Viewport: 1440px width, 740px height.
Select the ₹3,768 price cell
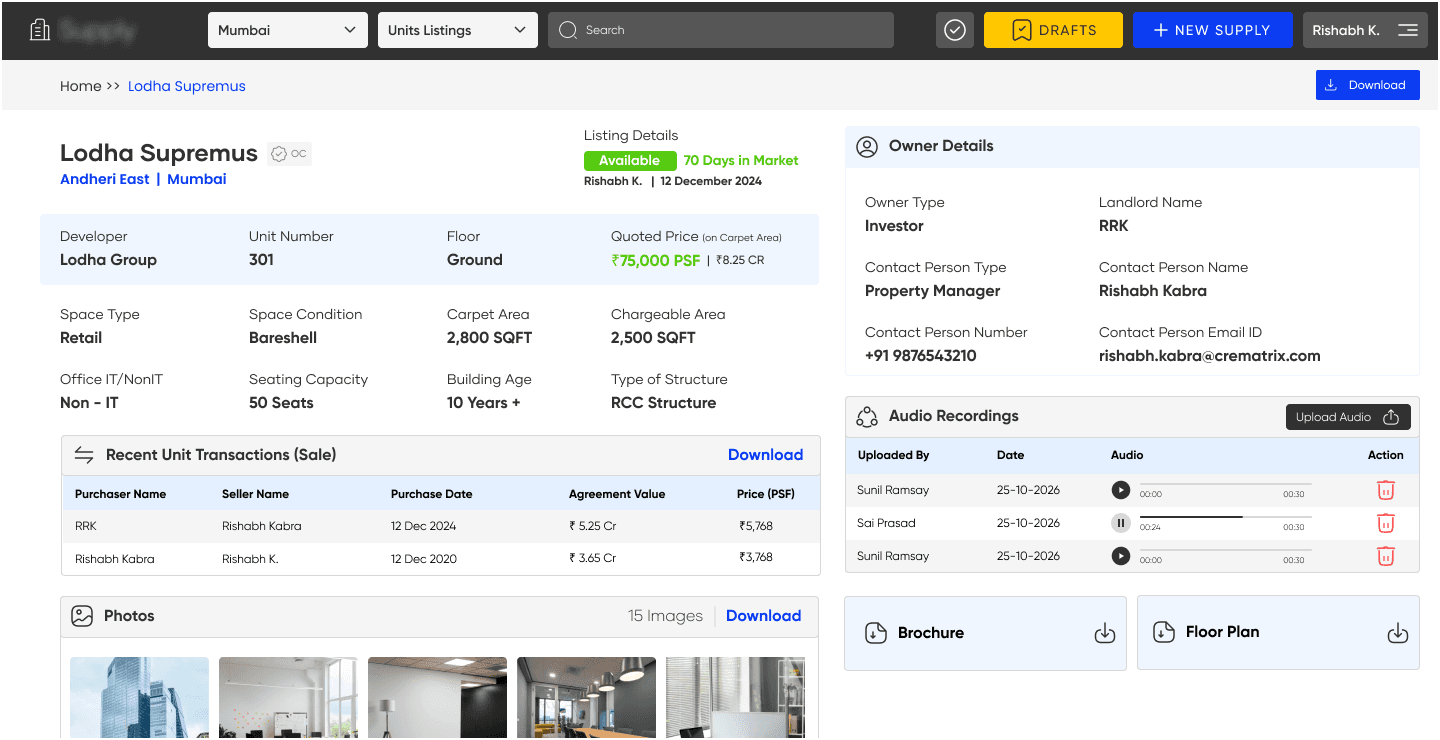[756, 558]
